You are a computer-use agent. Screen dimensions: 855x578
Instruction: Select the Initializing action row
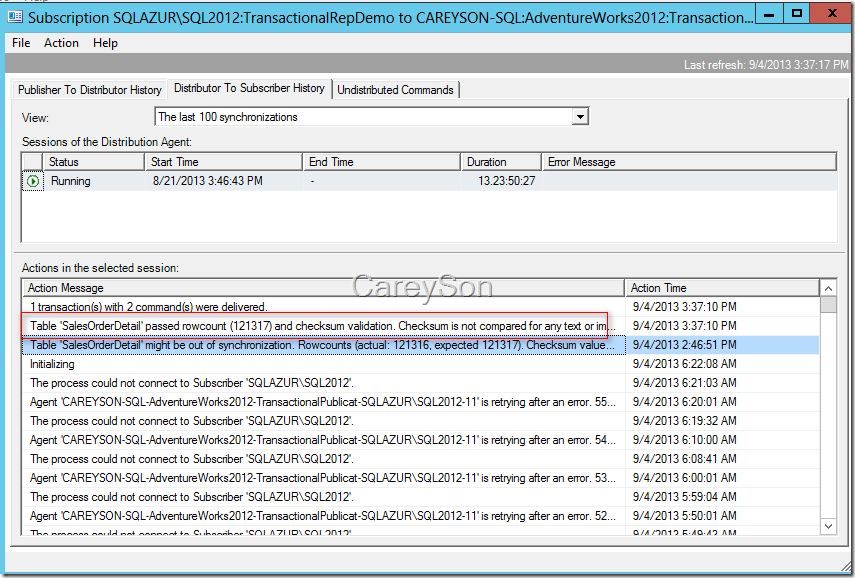tap(421, 364)
